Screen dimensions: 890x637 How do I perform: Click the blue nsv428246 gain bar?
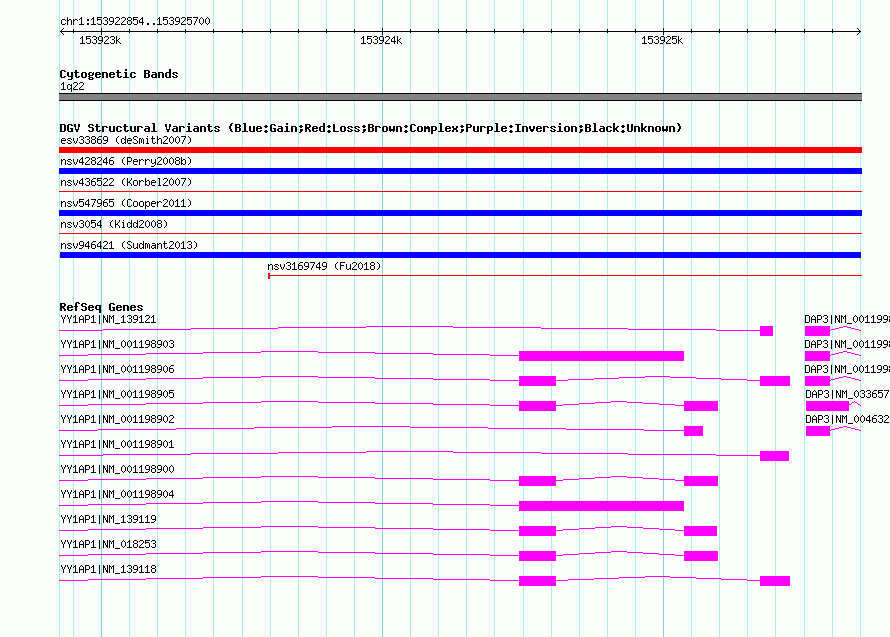[460, 171]
